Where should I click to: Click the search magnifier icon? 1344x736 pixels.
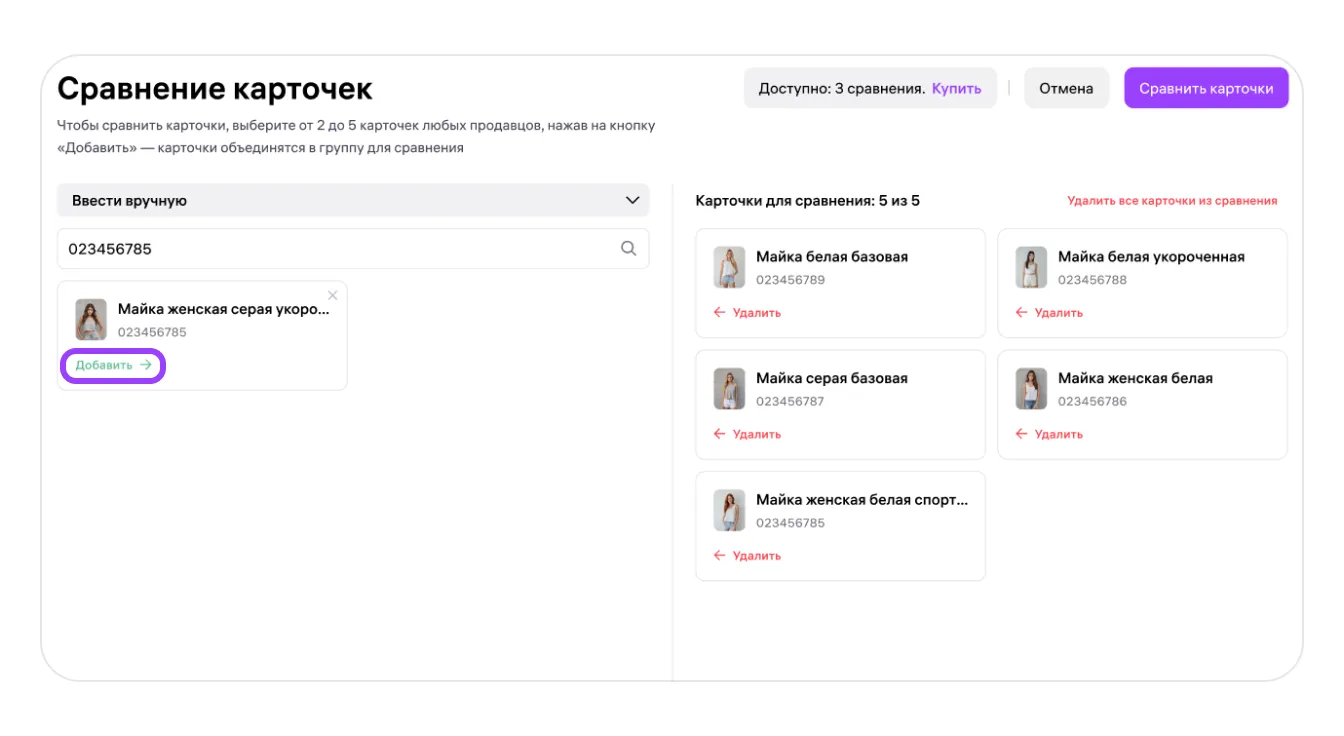628,249
